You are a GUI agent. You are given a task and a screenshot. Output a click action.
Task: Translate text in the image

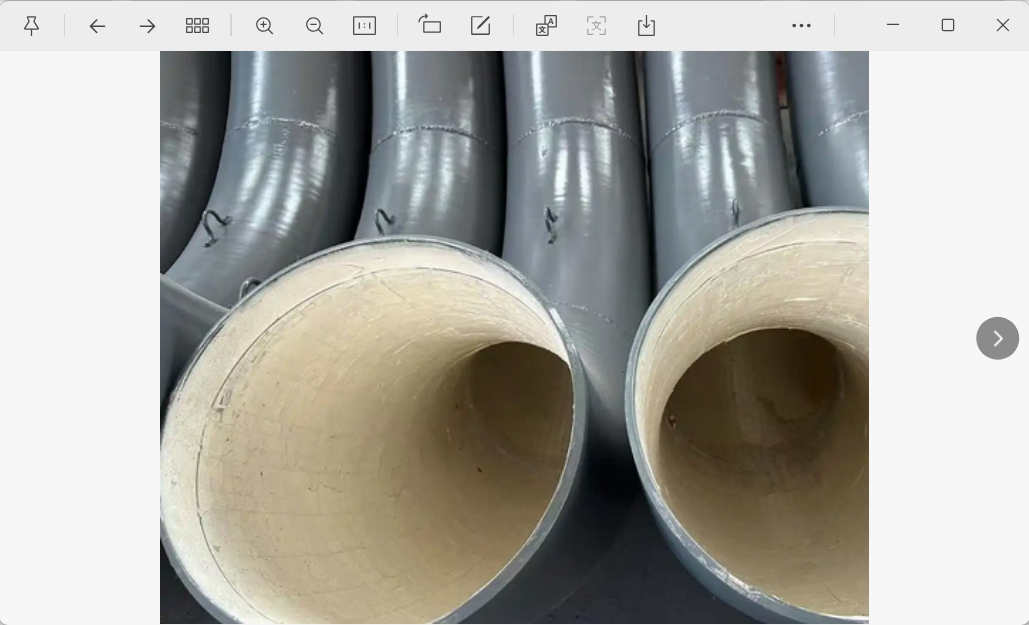coord(546,26)
